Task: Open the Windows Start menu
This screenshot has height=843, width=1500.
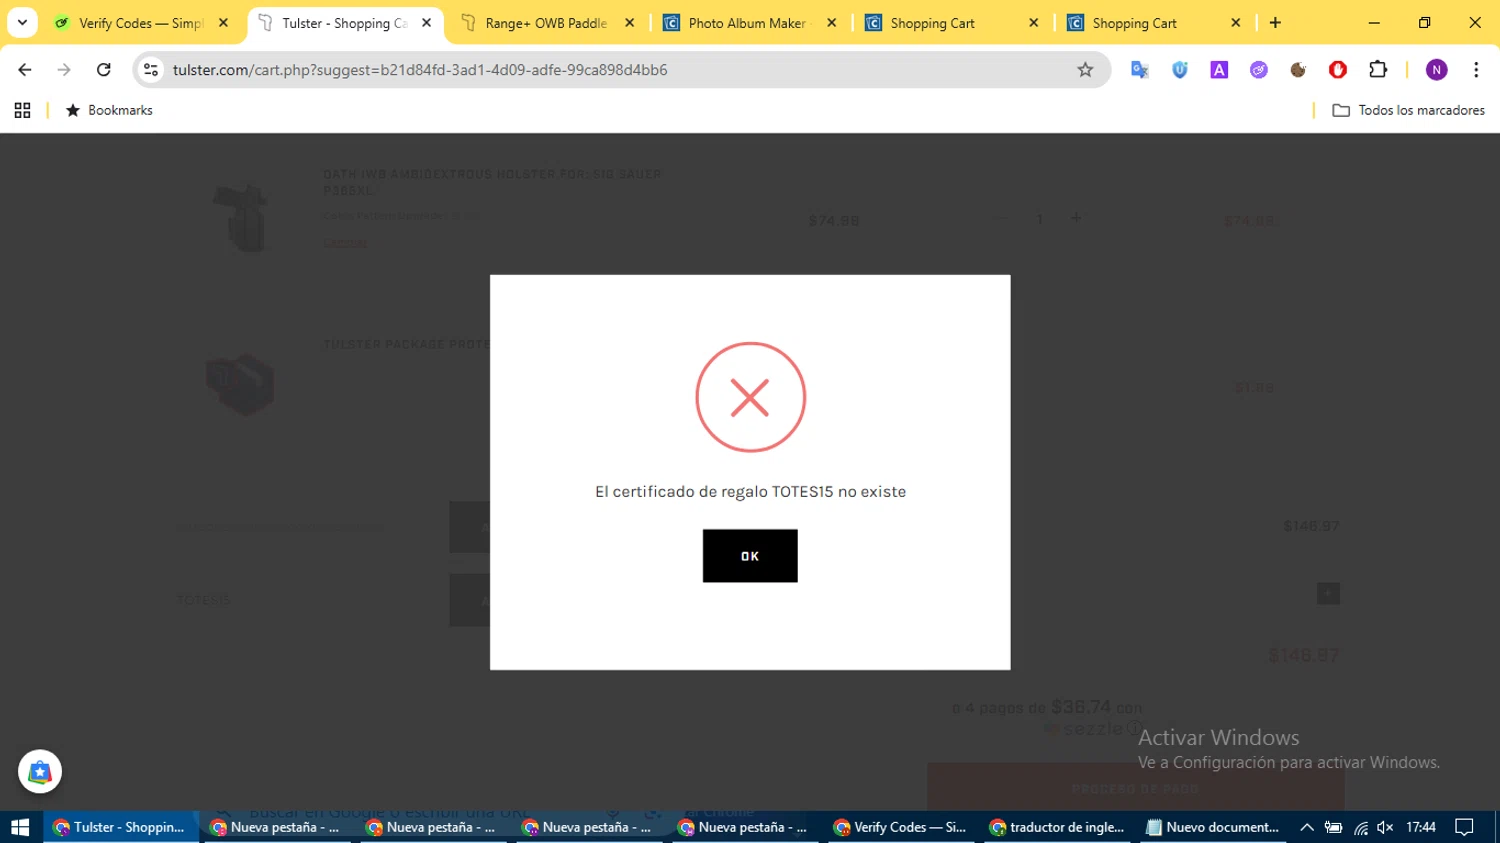Action: coord(20,827)
